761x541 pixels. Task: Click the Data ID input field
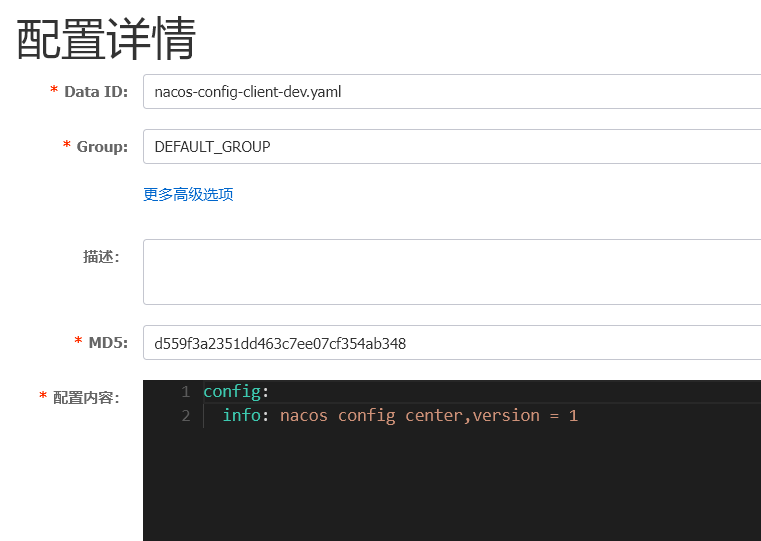point(452,92)
